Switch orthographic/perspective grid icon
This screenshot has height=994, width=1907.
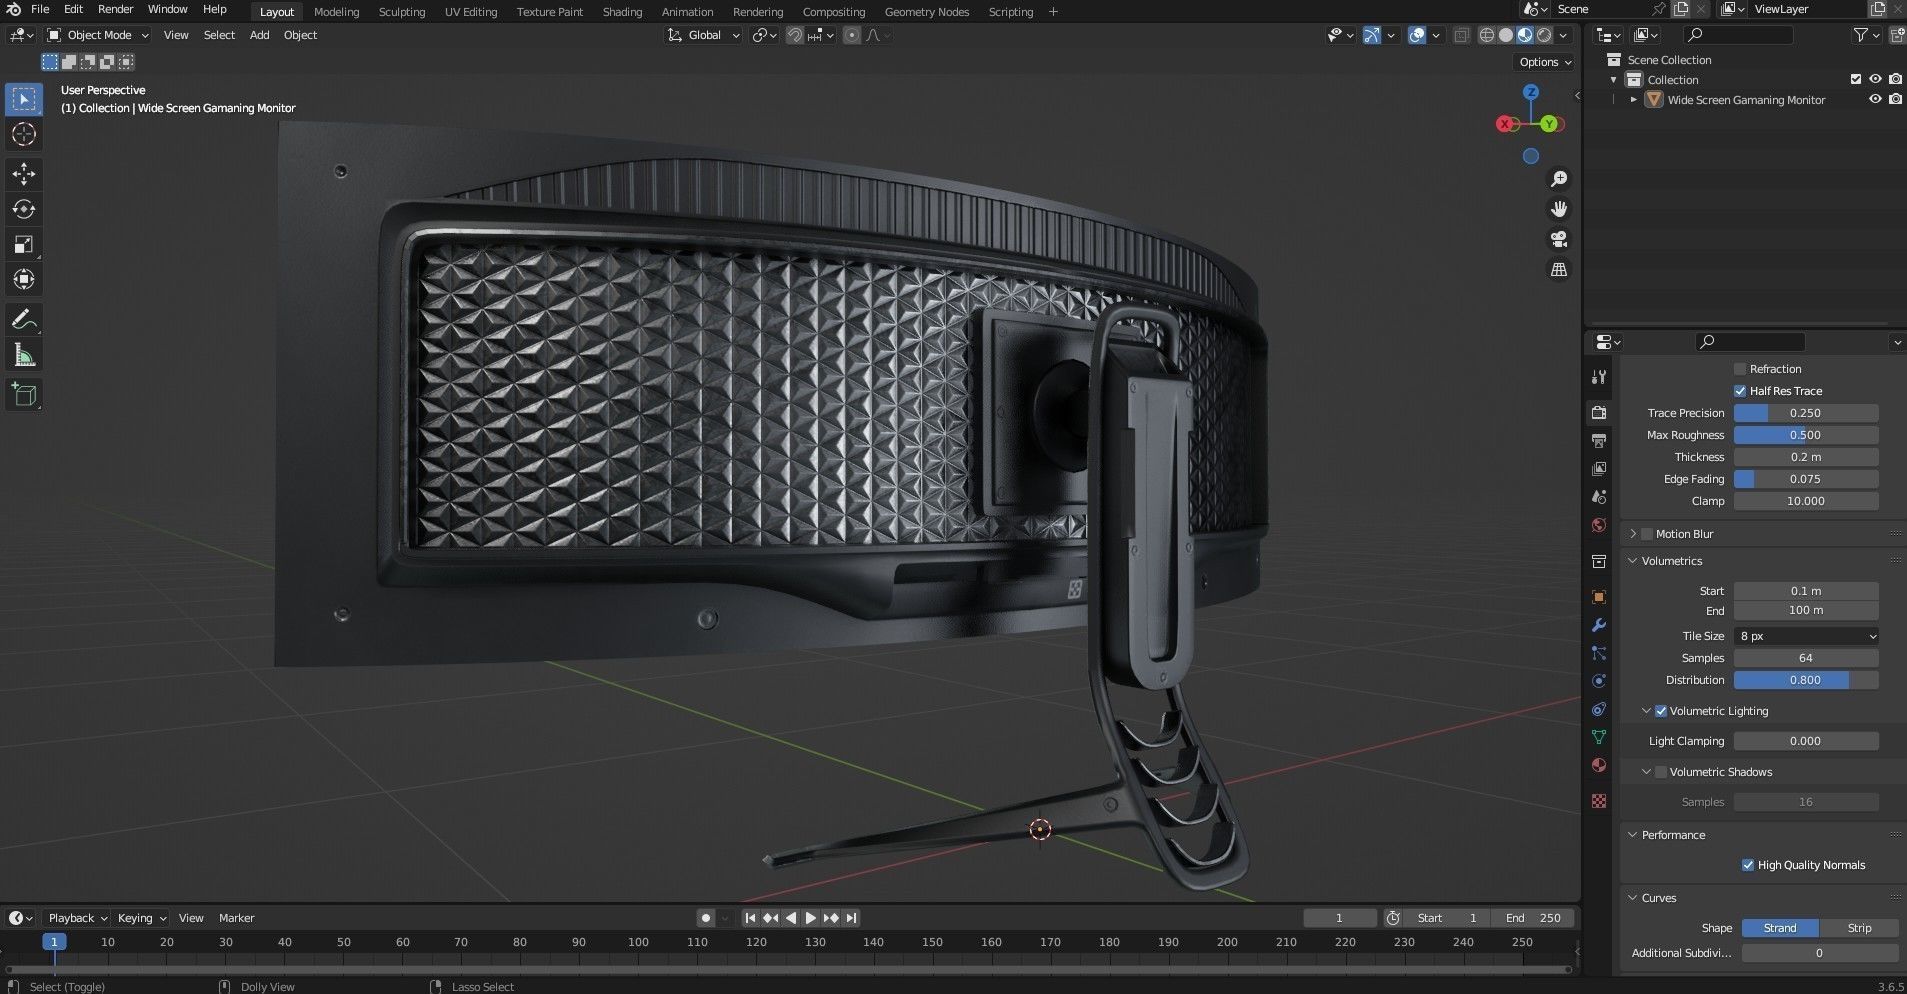click(1558, 270)
